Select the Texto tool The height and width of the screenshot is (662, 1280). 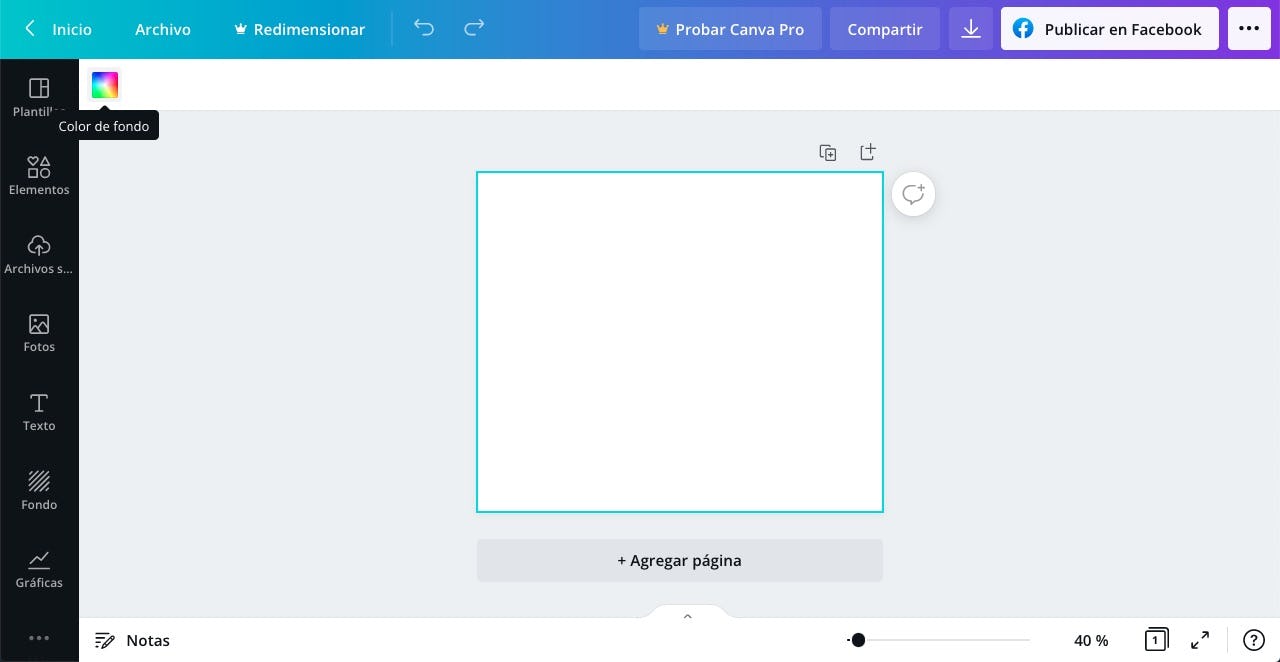tap(39, 412)
